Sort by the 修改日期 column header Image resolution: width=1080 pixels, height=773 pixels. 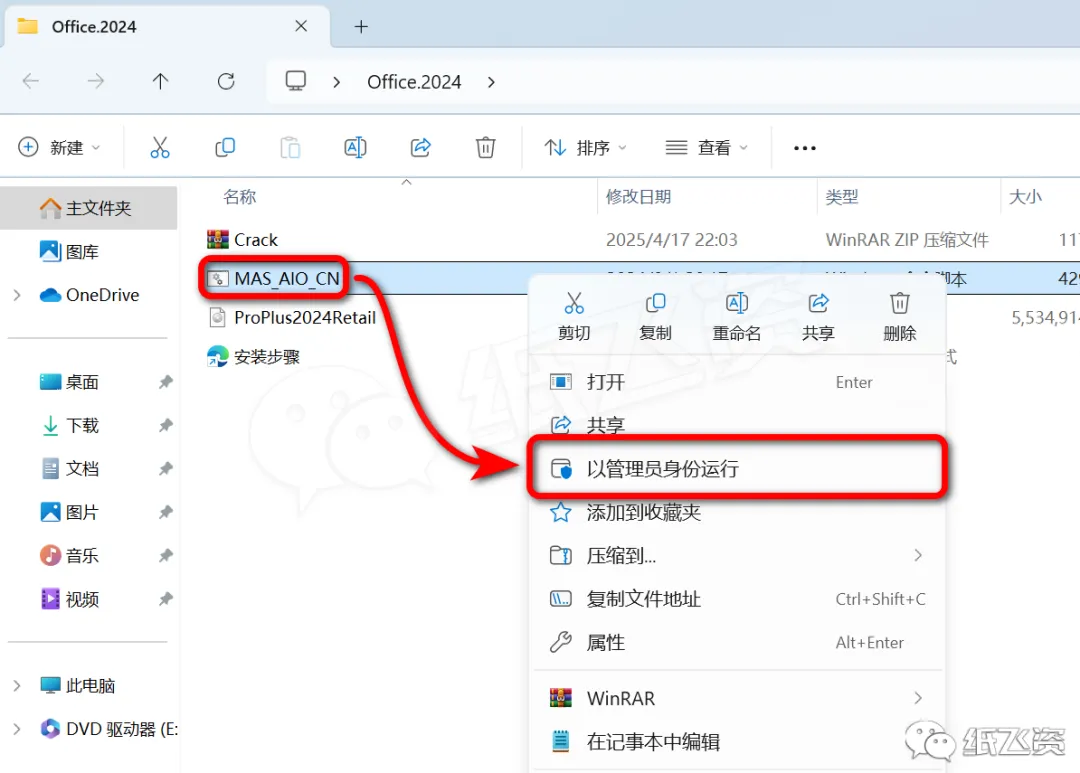pyautogui.click(x=638, y=196)
